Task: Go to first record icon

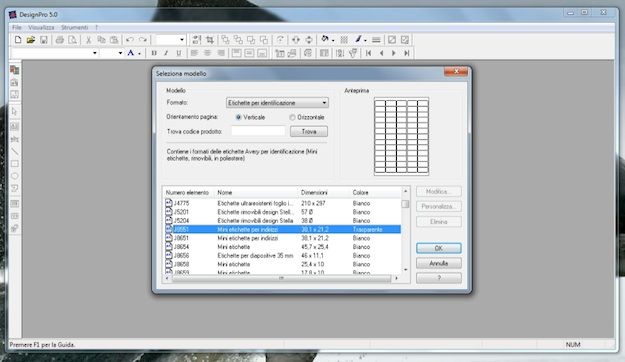Action: coord(368,53)
